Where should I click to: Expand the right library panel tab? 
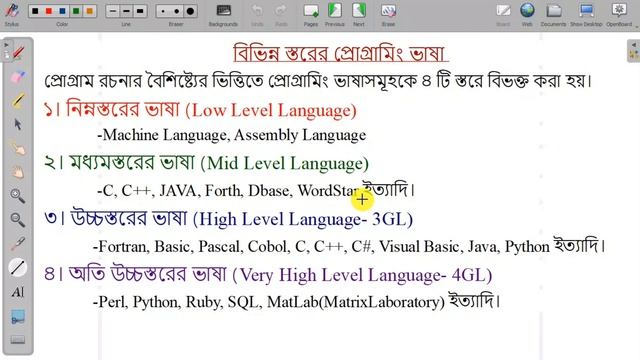tap(633, 50)
